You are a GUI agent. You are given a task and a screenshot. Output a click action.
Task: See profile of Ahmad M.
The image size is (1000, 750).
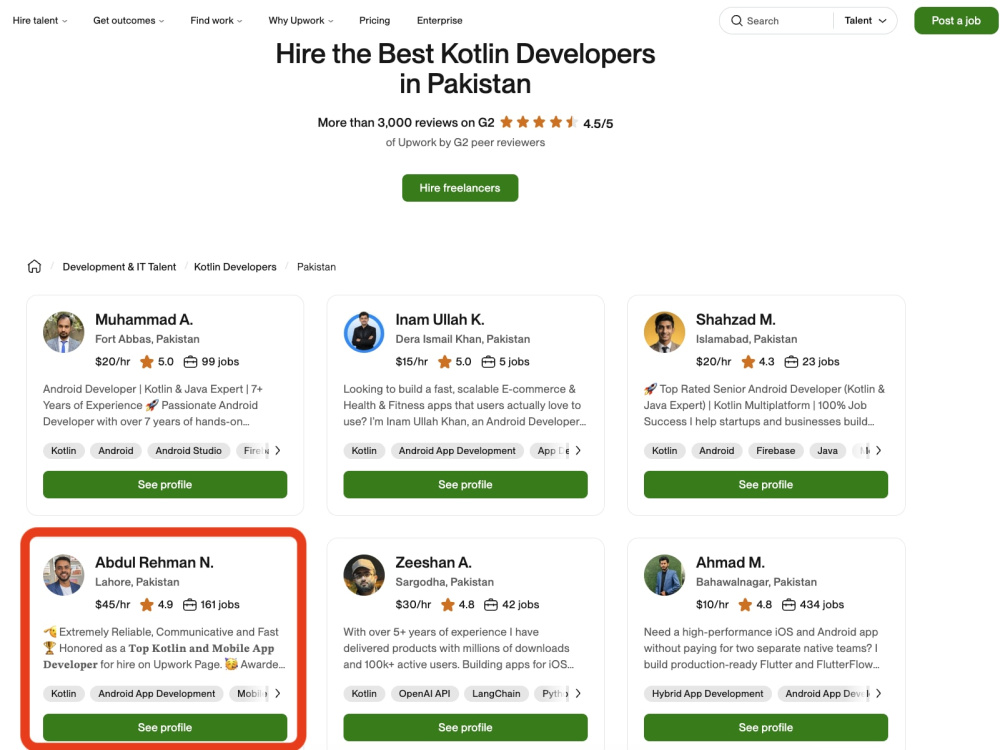click(x=766, y=728)
